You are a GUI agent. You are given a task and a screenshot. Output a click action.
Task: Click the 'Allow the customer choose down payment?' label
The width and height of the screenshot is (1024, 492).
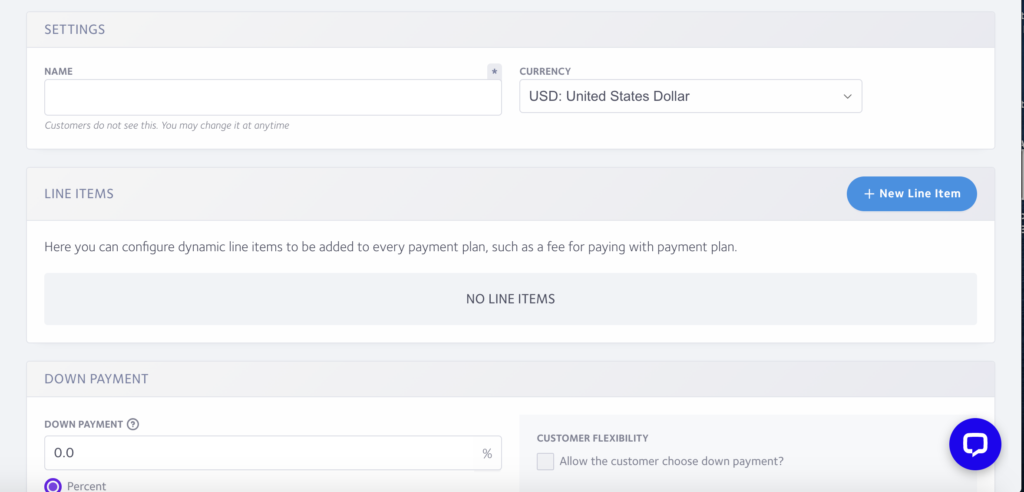(x=671, y=461)
